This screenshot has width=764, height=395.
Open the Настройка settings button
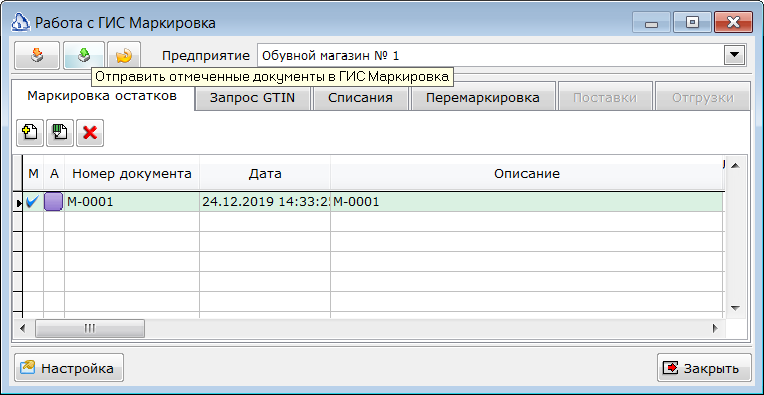tap(69, 368)
